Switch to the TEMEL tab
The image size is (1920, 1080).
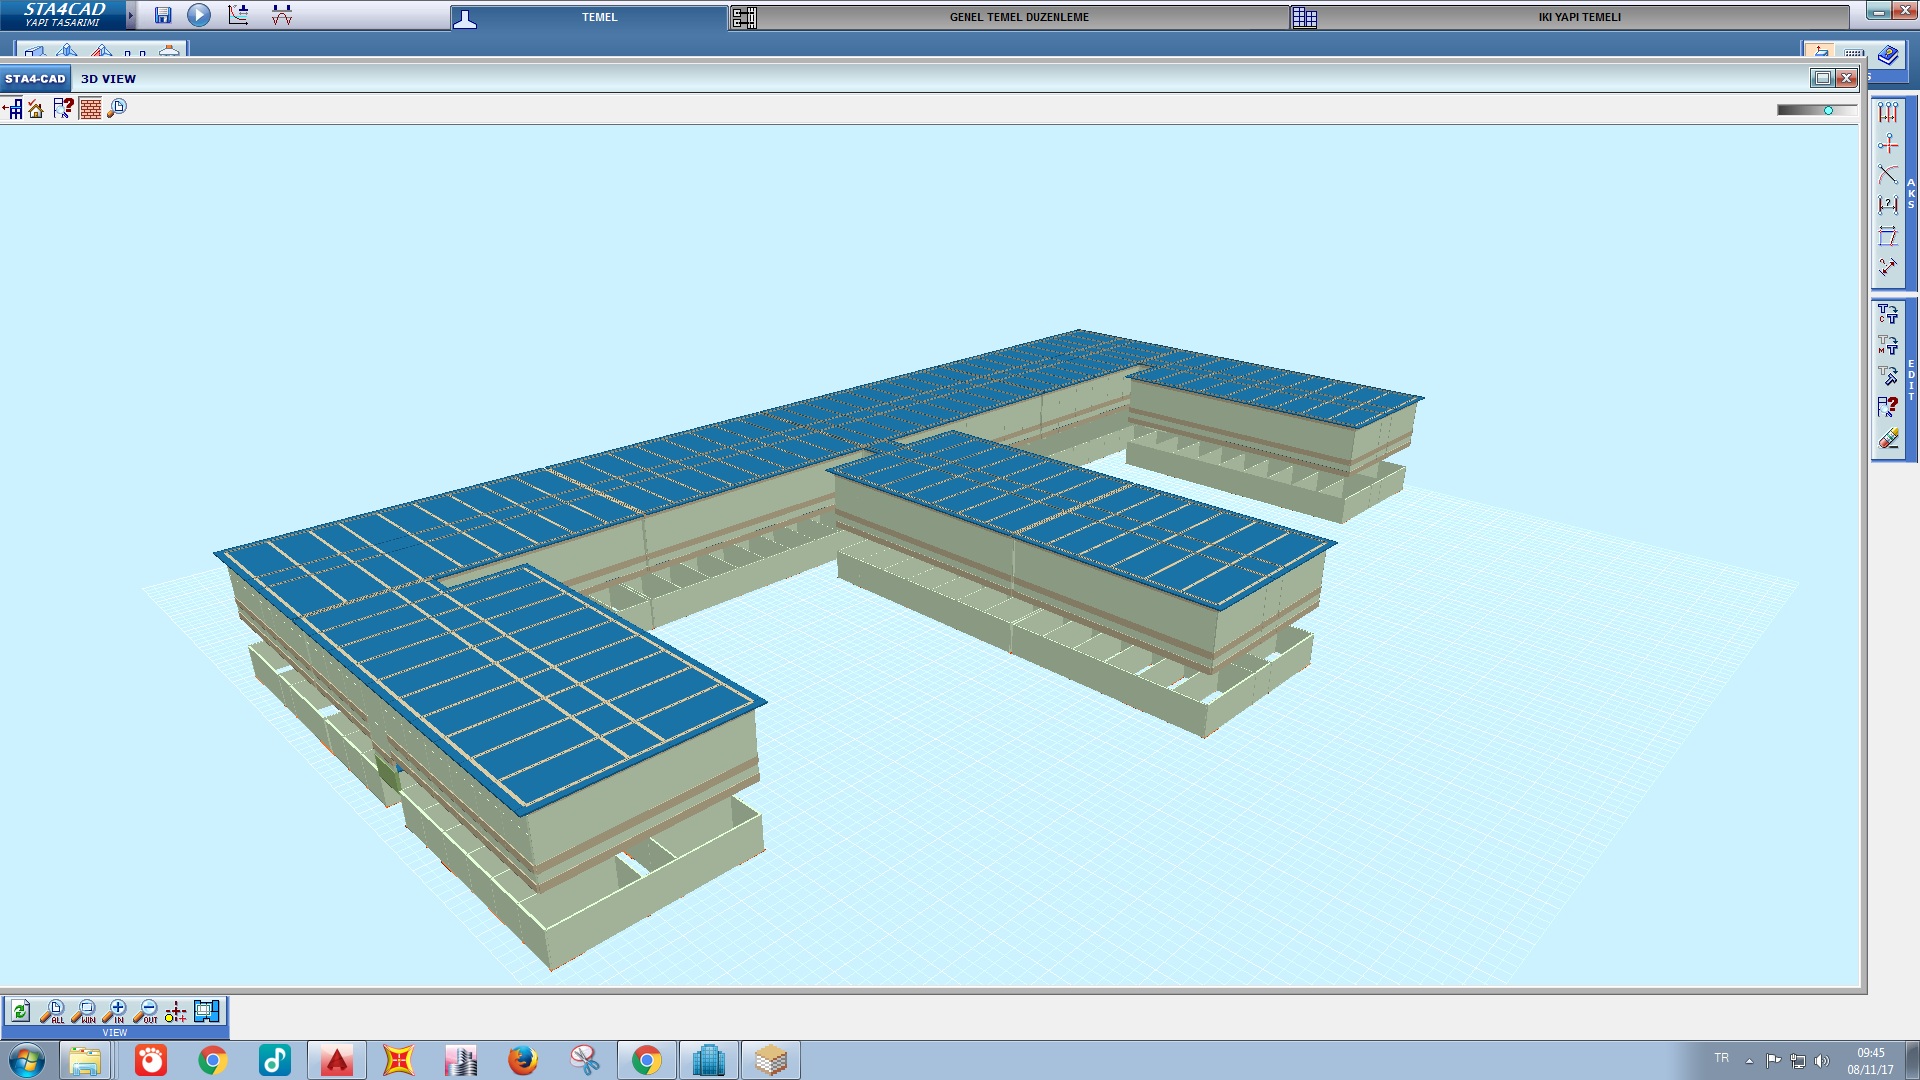[599, 17]
